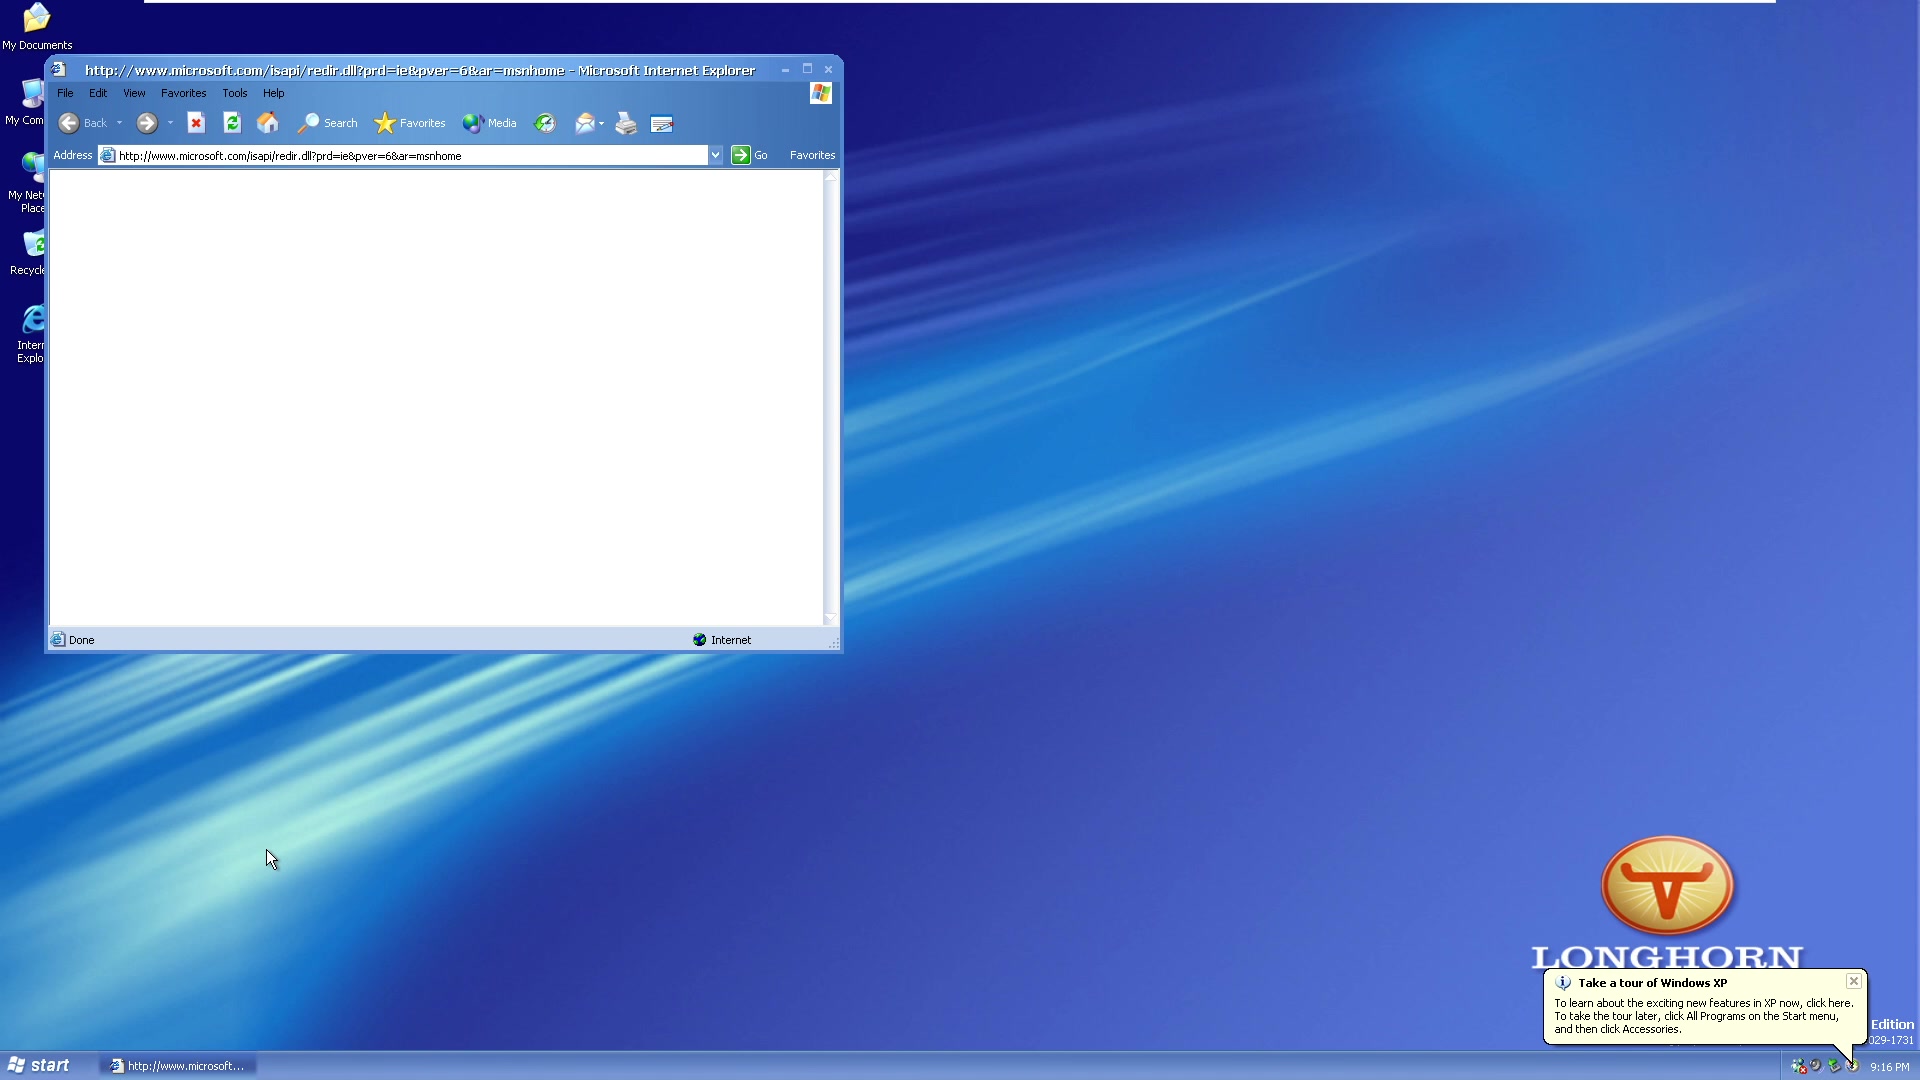The height and width of the screenshot is (1080, 1920).
Task: Maximize the Internet Explorer window
Action: pos(807,70)
